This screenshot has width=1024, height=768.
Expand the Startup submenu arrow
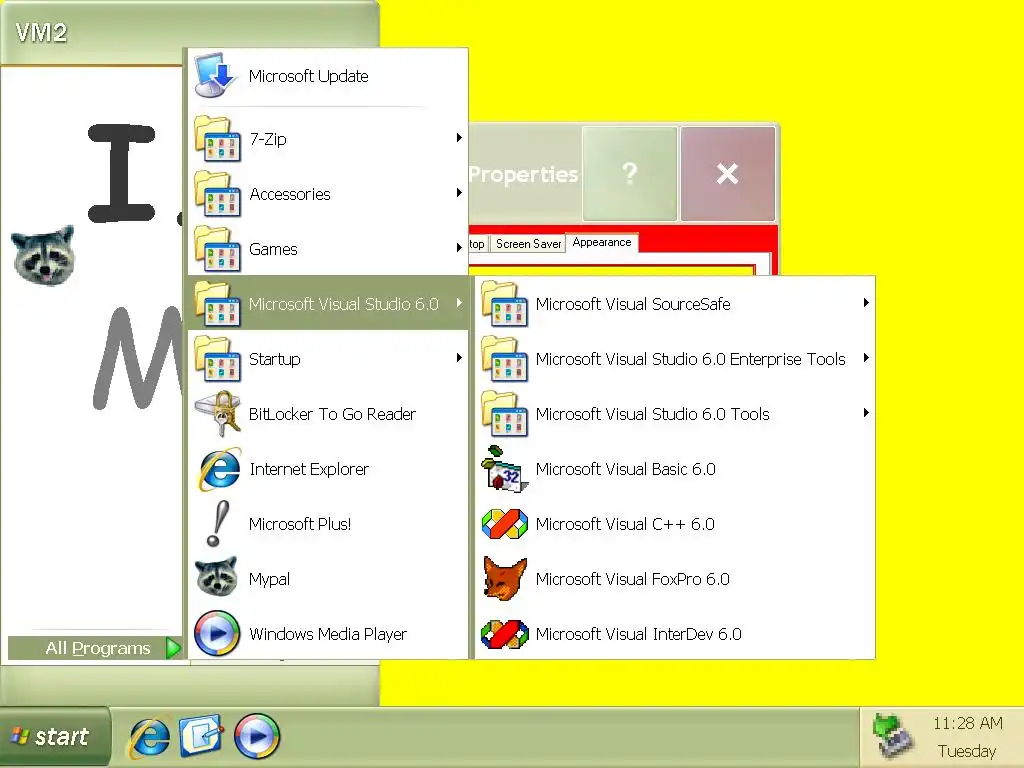[459, 358]
